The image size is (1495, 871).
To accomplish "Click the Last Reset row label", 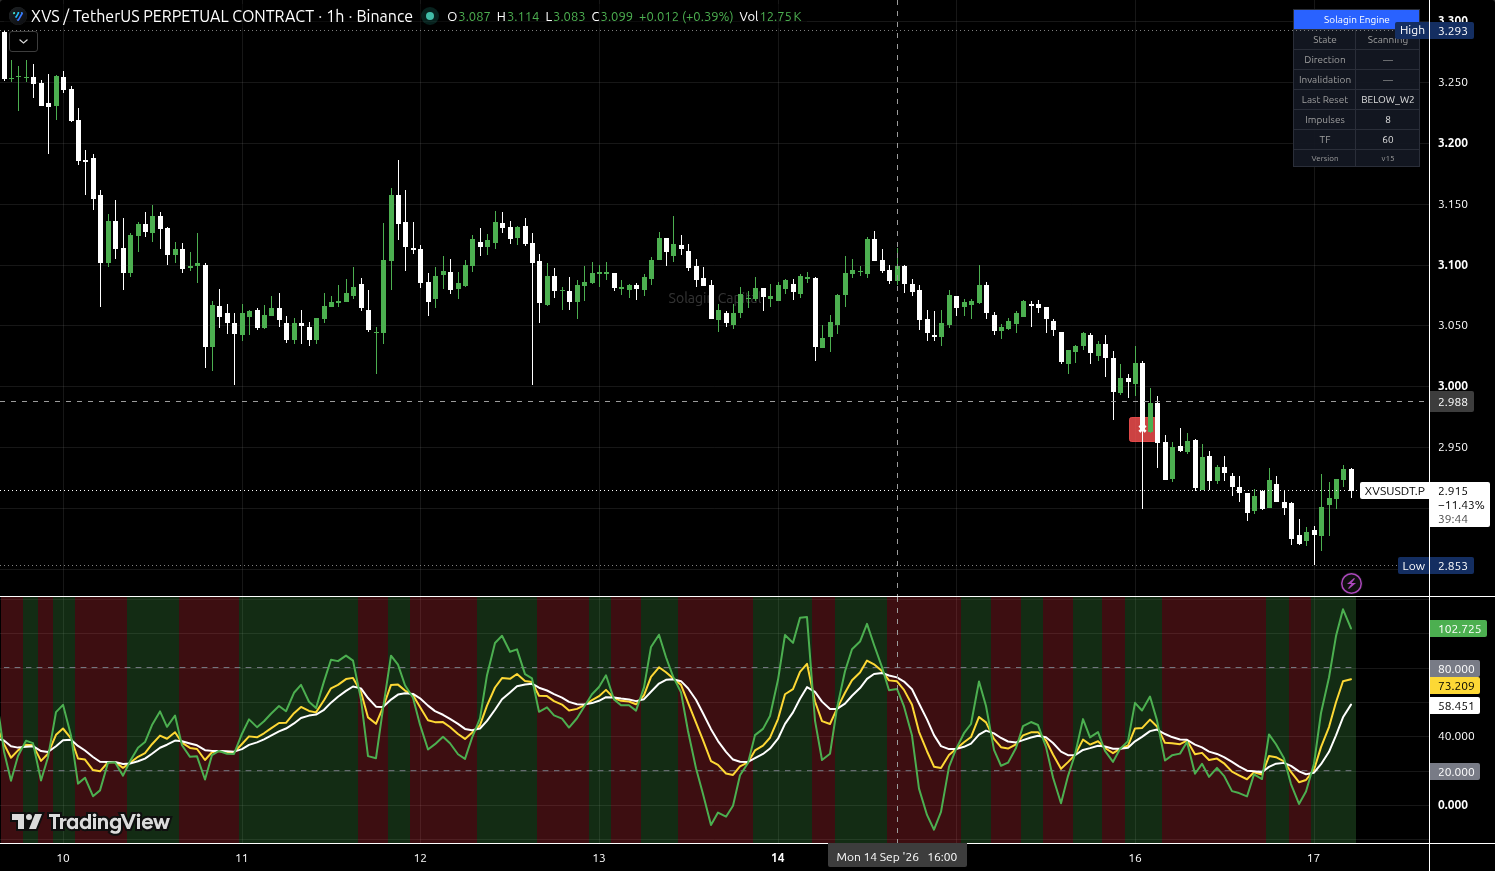I will (x=1325, y=100).
